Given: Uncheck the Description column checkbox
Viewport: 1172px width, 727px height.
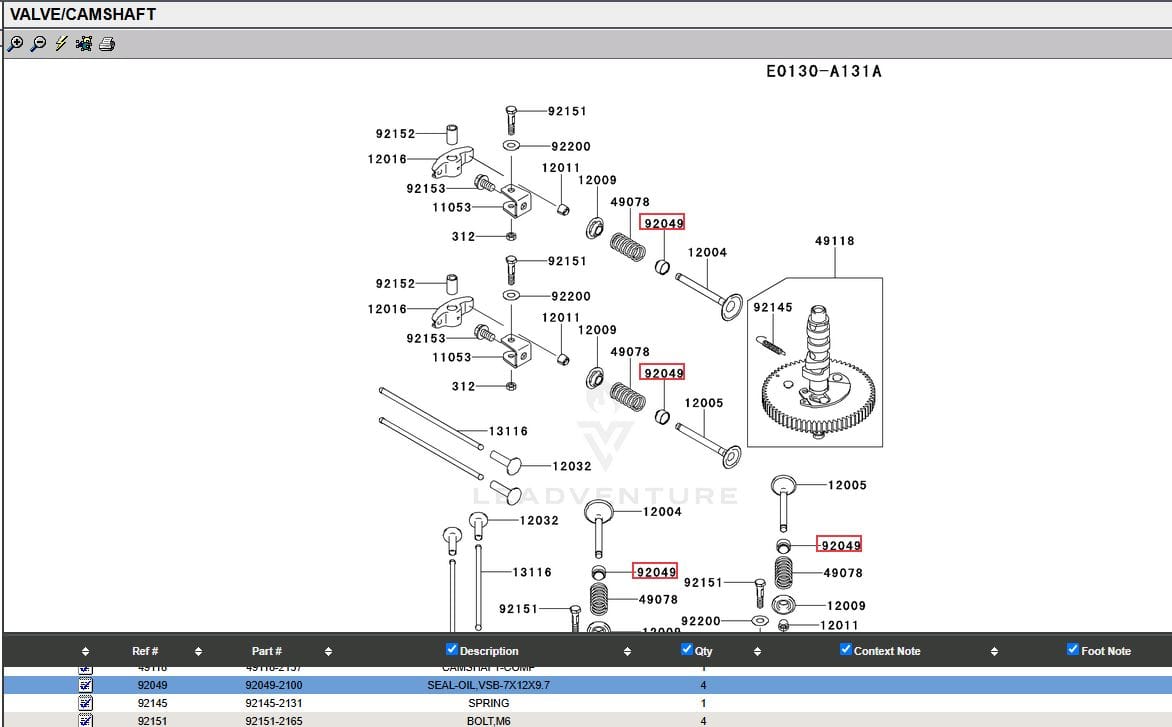Looking at the screenshot, I should [x=452, y=650].
